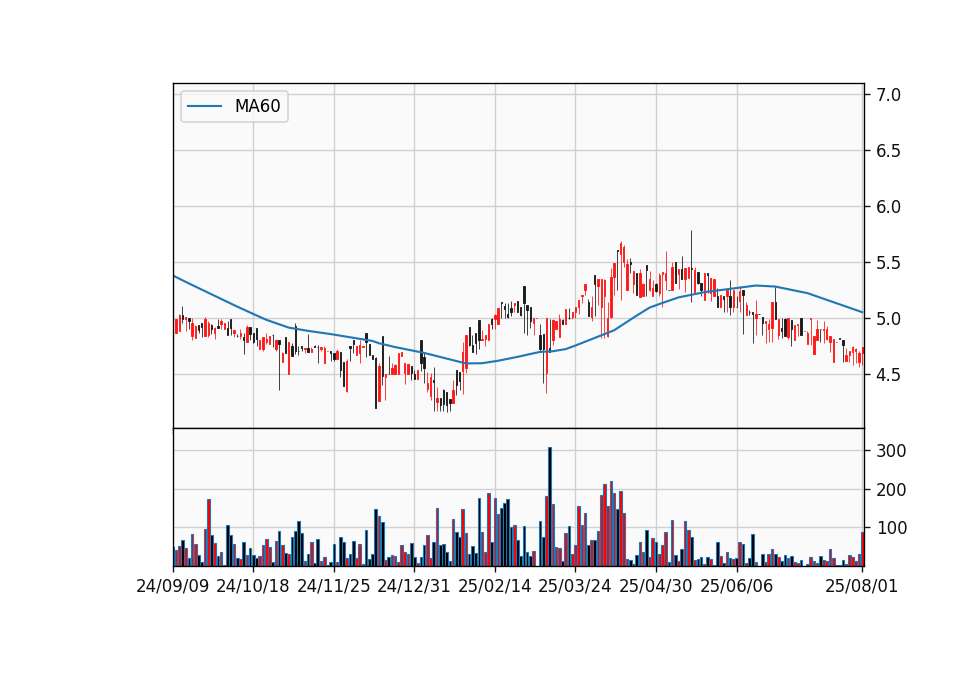The width and height of the screenshot is (960, 690).
Task: Click the 5.5 price axis label
Action: 888,263
